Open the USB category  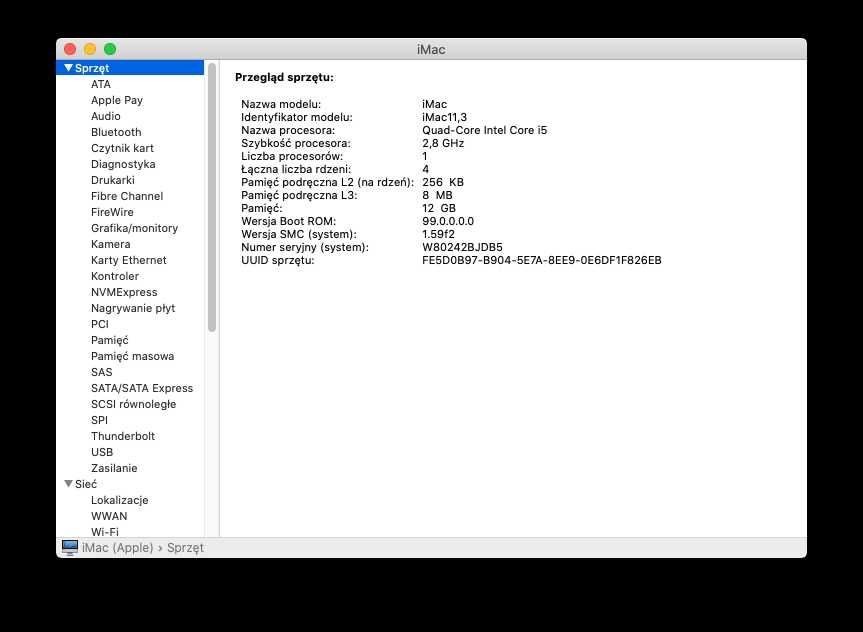tap(102, 452)
